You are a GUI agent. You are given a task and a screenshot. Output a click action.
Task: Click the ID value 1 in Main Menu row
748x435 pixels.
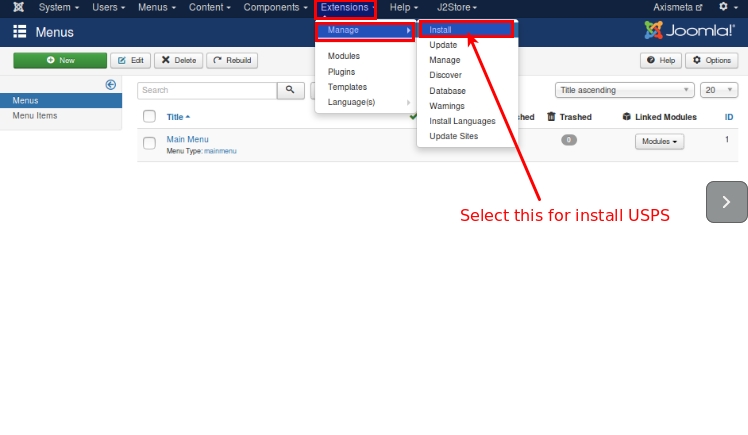pyautogui.click(x=727, y=139)
